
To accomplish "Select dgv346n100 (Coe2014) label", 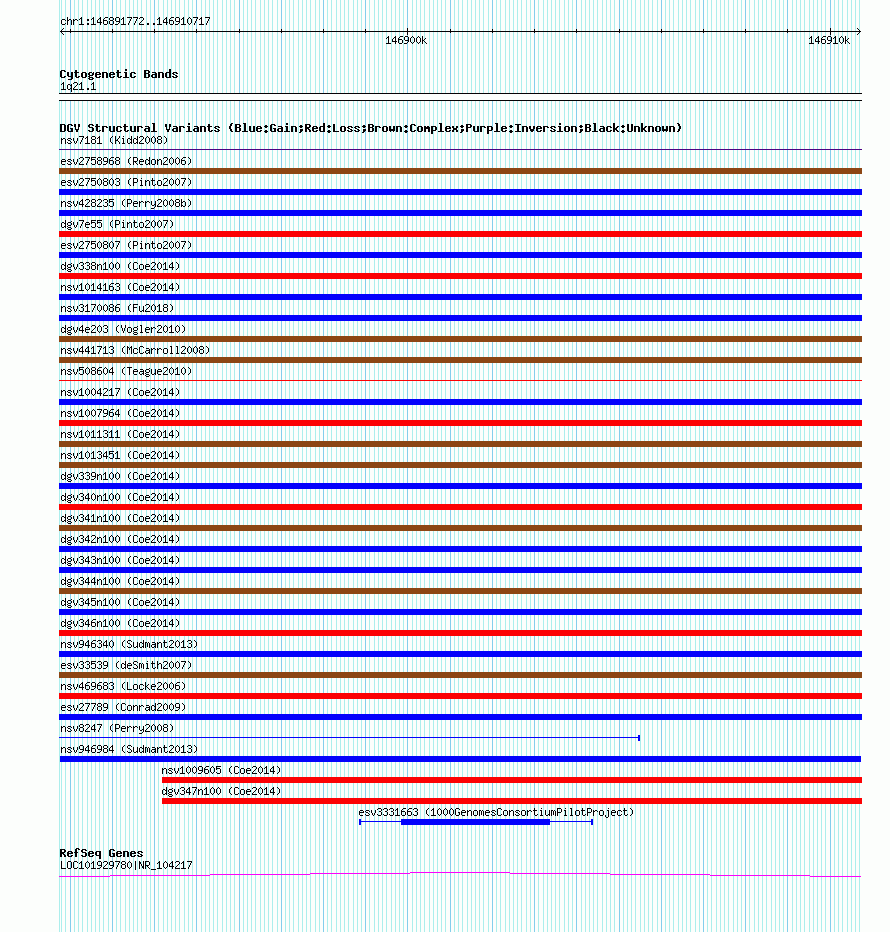I will (120, 623).
